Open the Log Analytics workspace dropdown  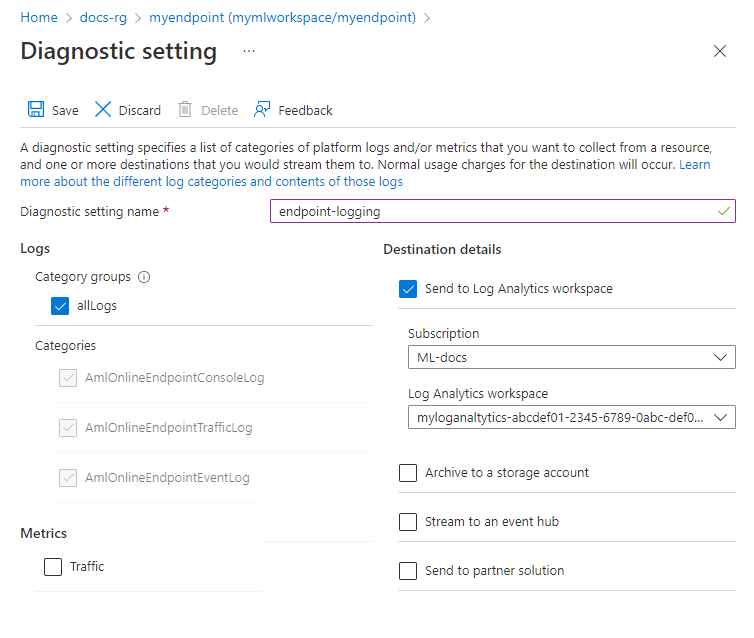coord(571,417)
